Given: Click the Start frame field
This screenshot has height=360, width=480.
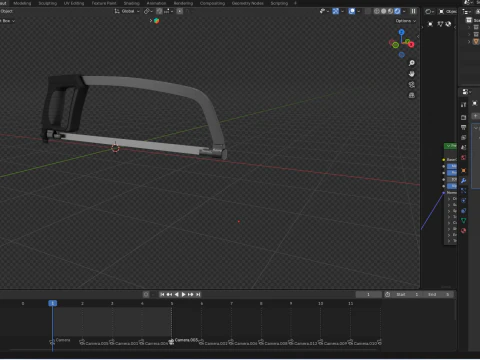Looking at the screenshot, I should point(407,294).
